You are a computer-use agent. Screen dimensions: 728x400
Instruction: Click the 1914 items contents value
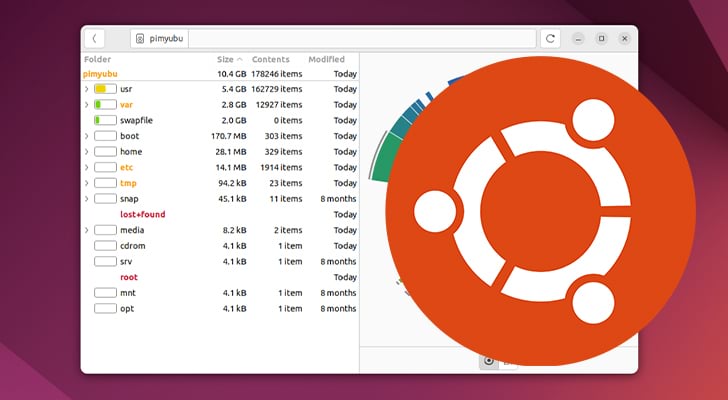(281, 168)
